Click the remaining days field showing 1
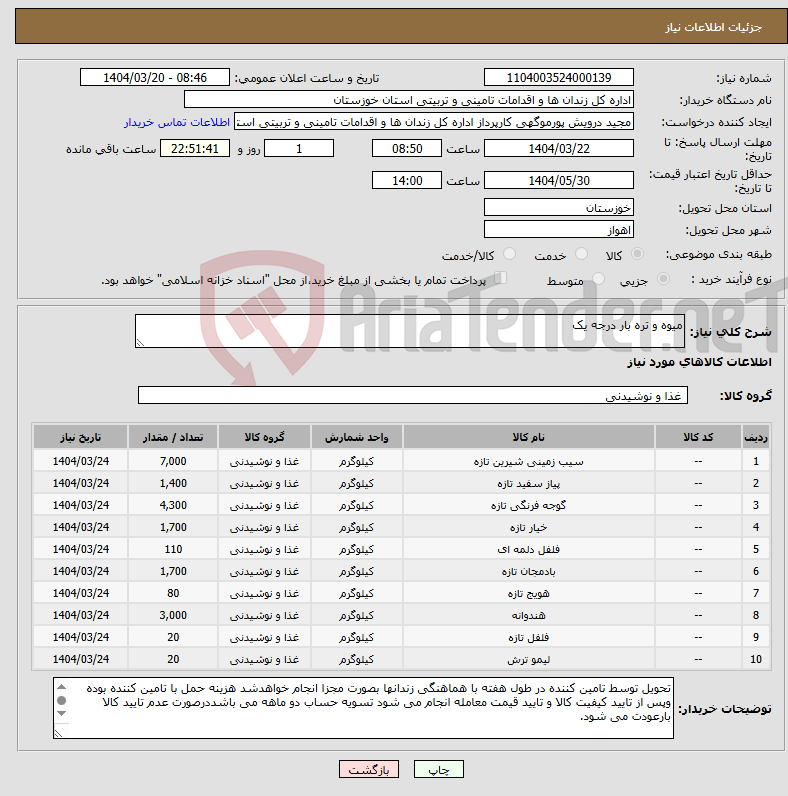 coord(299,148)
